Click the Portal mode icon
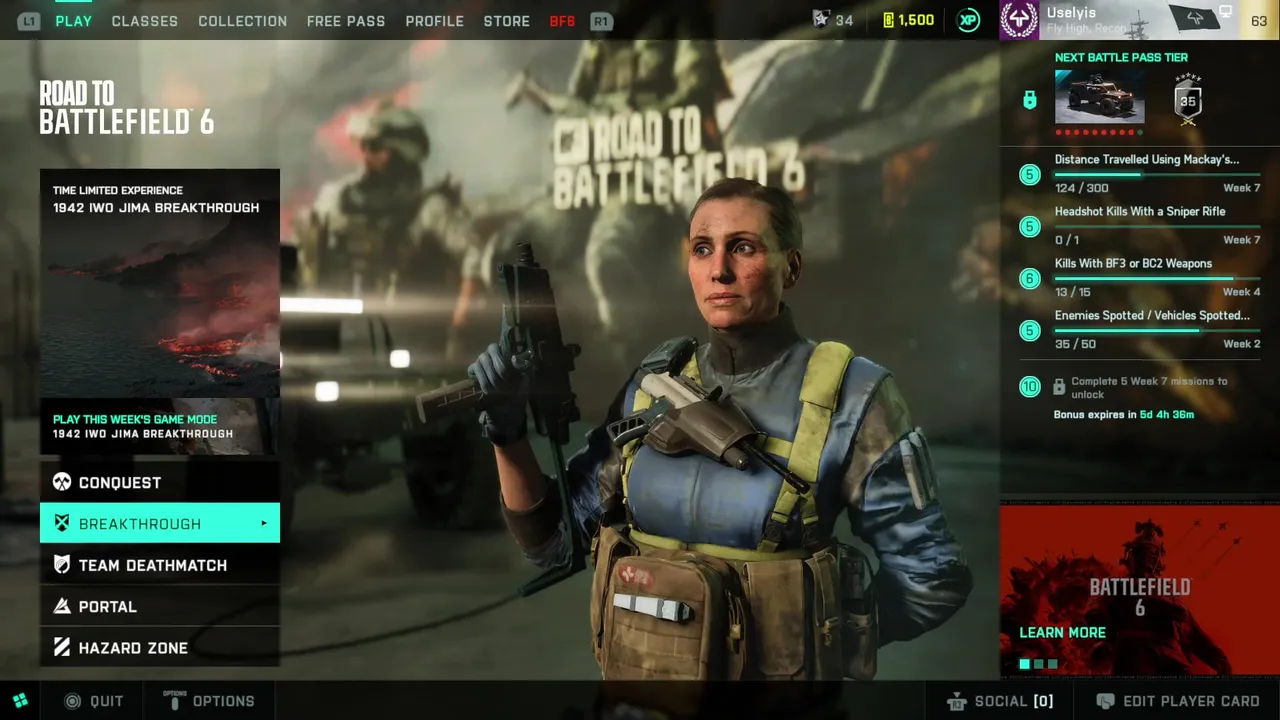Image resolution: width=1280 pixels, height=720 pixels. 62,607
